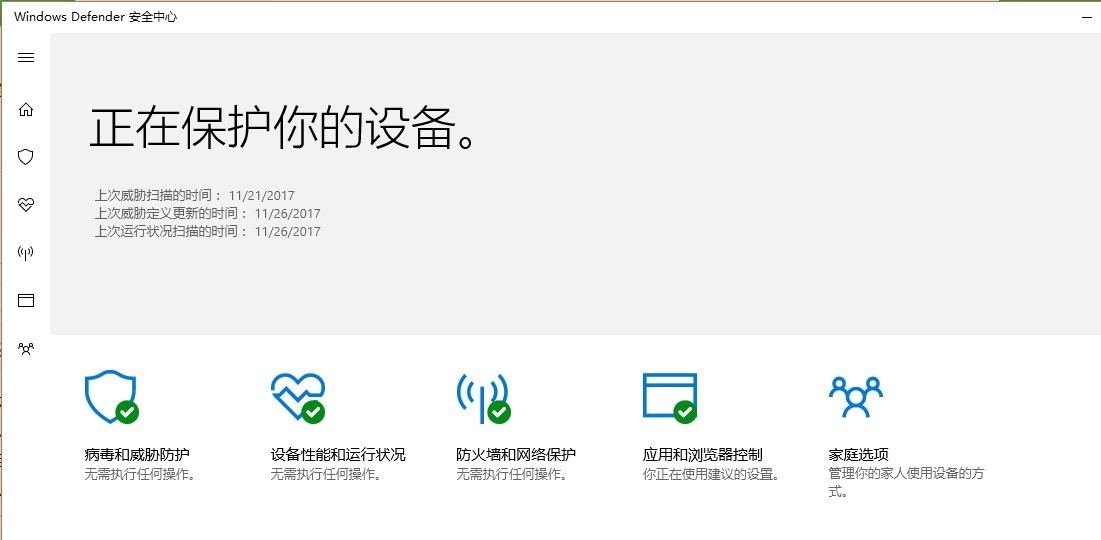Image resolution: width=1101 pixels, height=540 pixels.
Task: Click the 上次威胁扫描的时间 11/21/2017 line
Action: click(x=195, y=195)
